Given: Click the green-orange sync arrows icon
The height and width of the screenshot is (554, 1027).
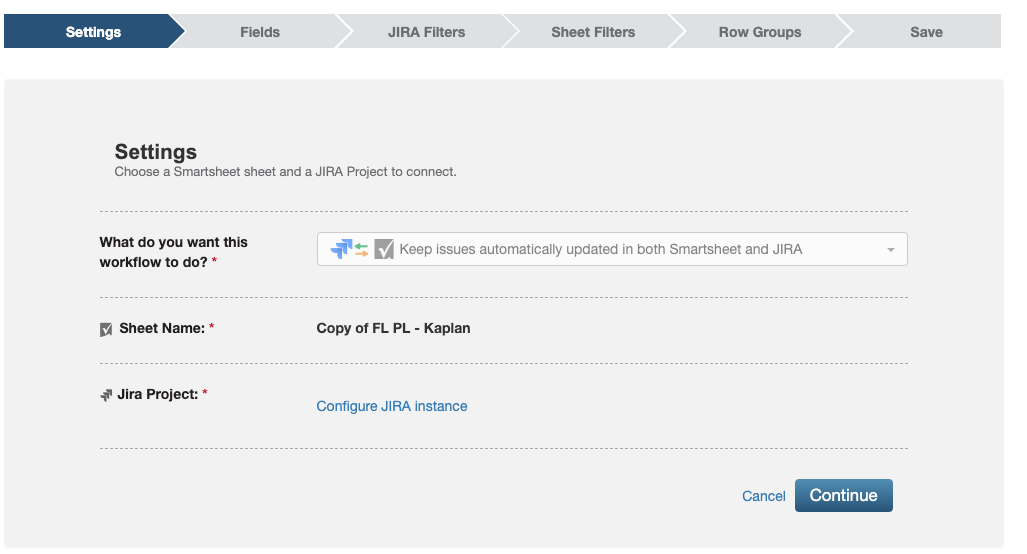Looking at the screenshot, I should click(362, 249).
